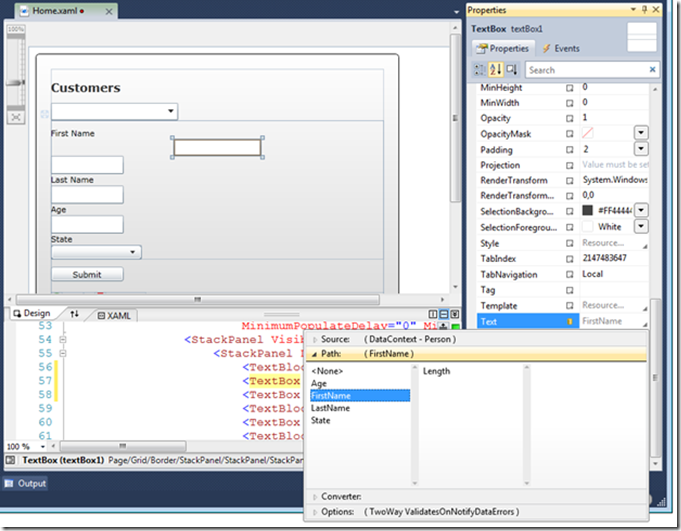Click the categorized view icon in Properties
The height and width of the screenshot is (531, 681).
pyautogui.click(x=480, y=69)
